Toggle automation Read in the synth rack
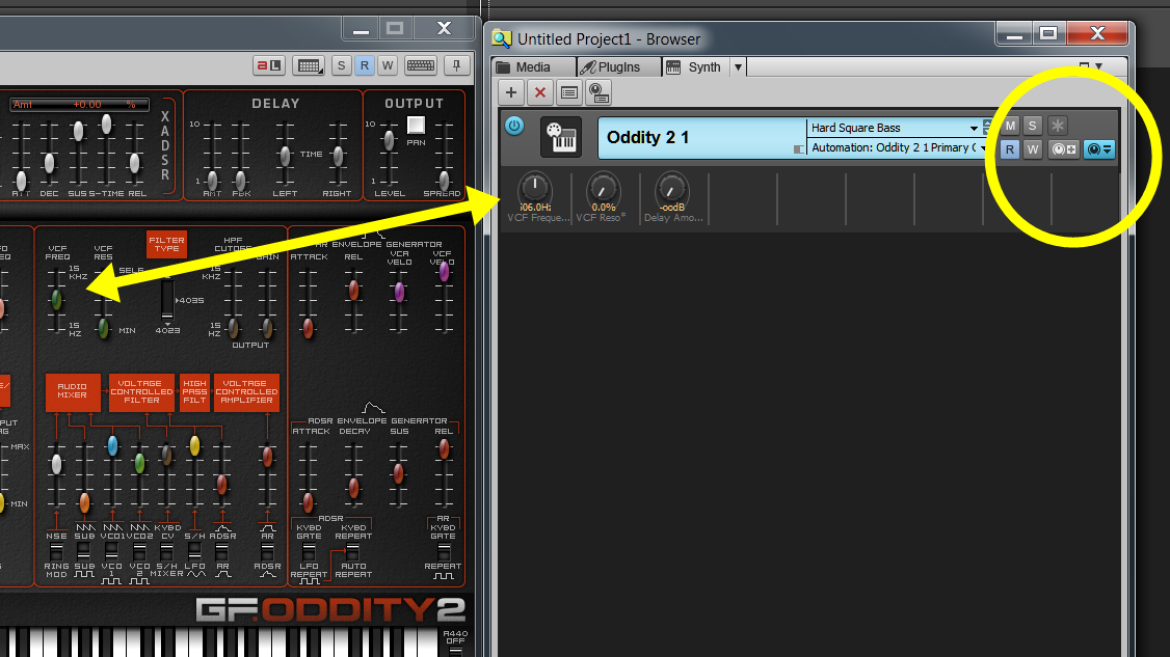The height and width of the screenshot is (657, 1170). click(x=1010, y=149)
